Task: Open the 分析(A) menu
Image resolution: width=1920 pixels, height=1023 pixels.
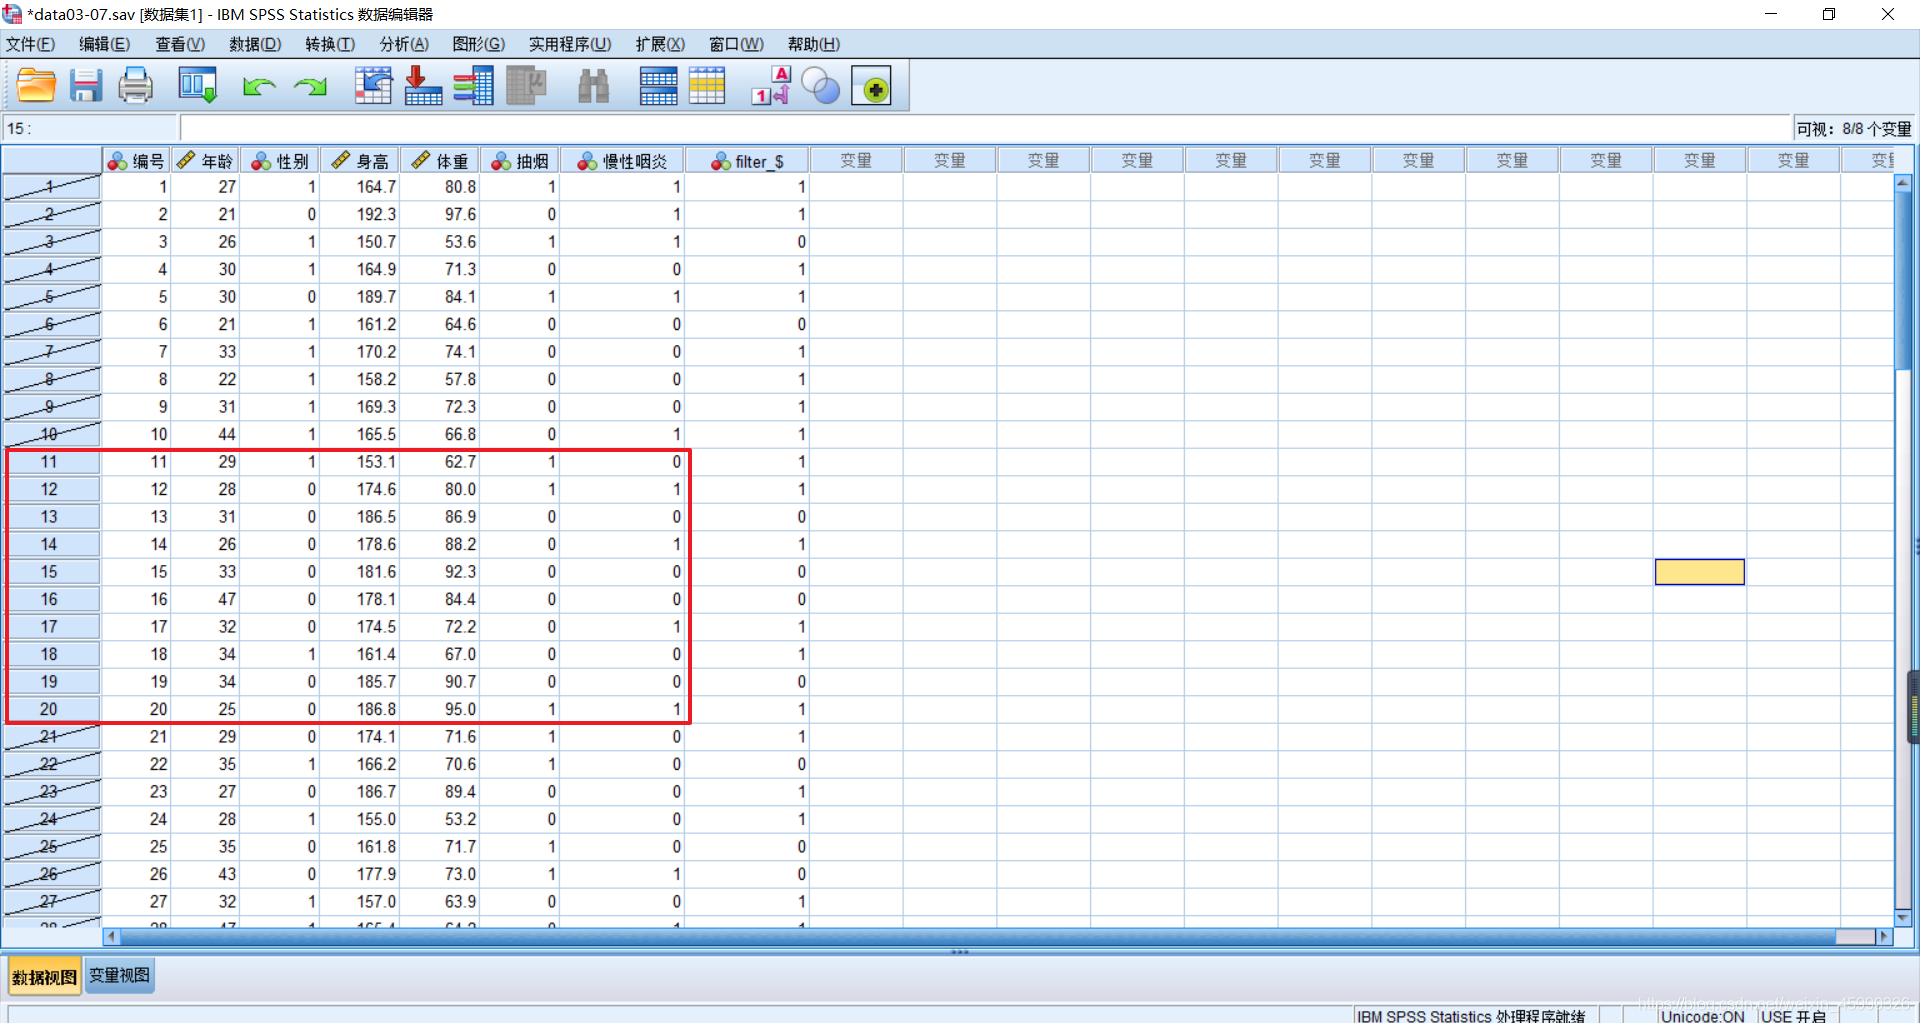Action: coord(404,44)
